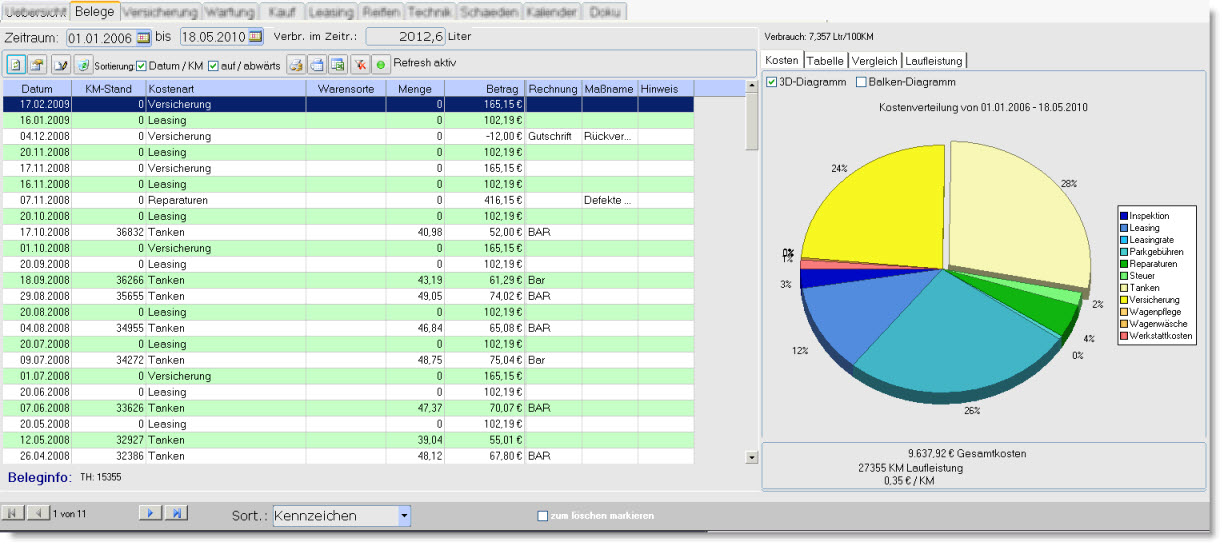Click the printer icon in toolbar

(x=316, y=64)
